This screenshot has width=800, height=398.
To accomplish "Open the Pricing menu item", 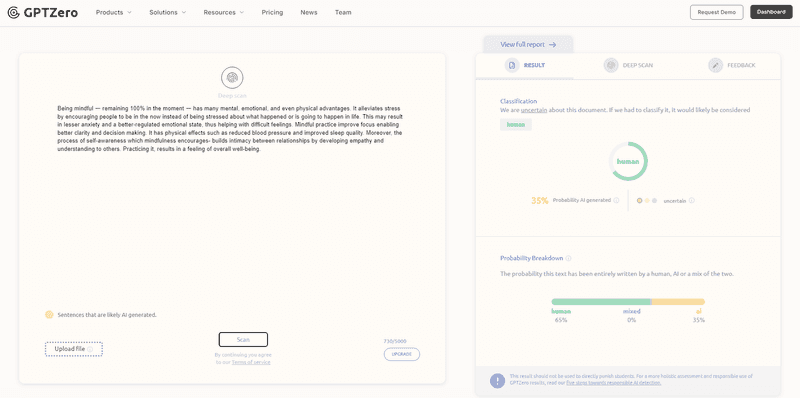I will click(x=272, y=12).
